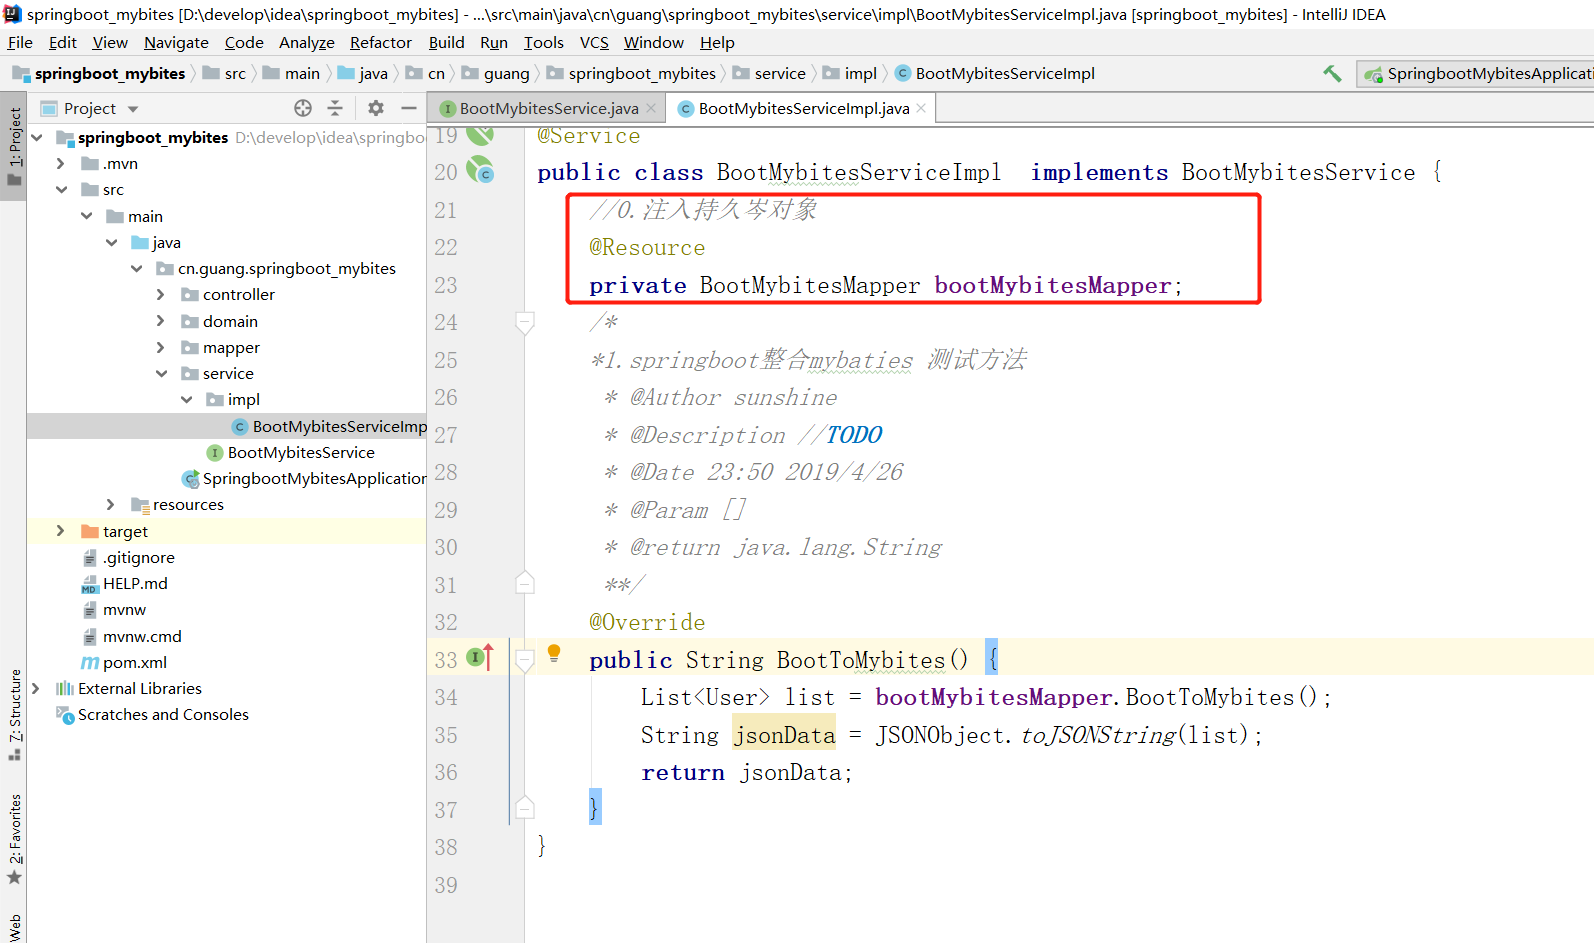
Task: Expand the .mvn folder
Action: click(x=61, y=163)
